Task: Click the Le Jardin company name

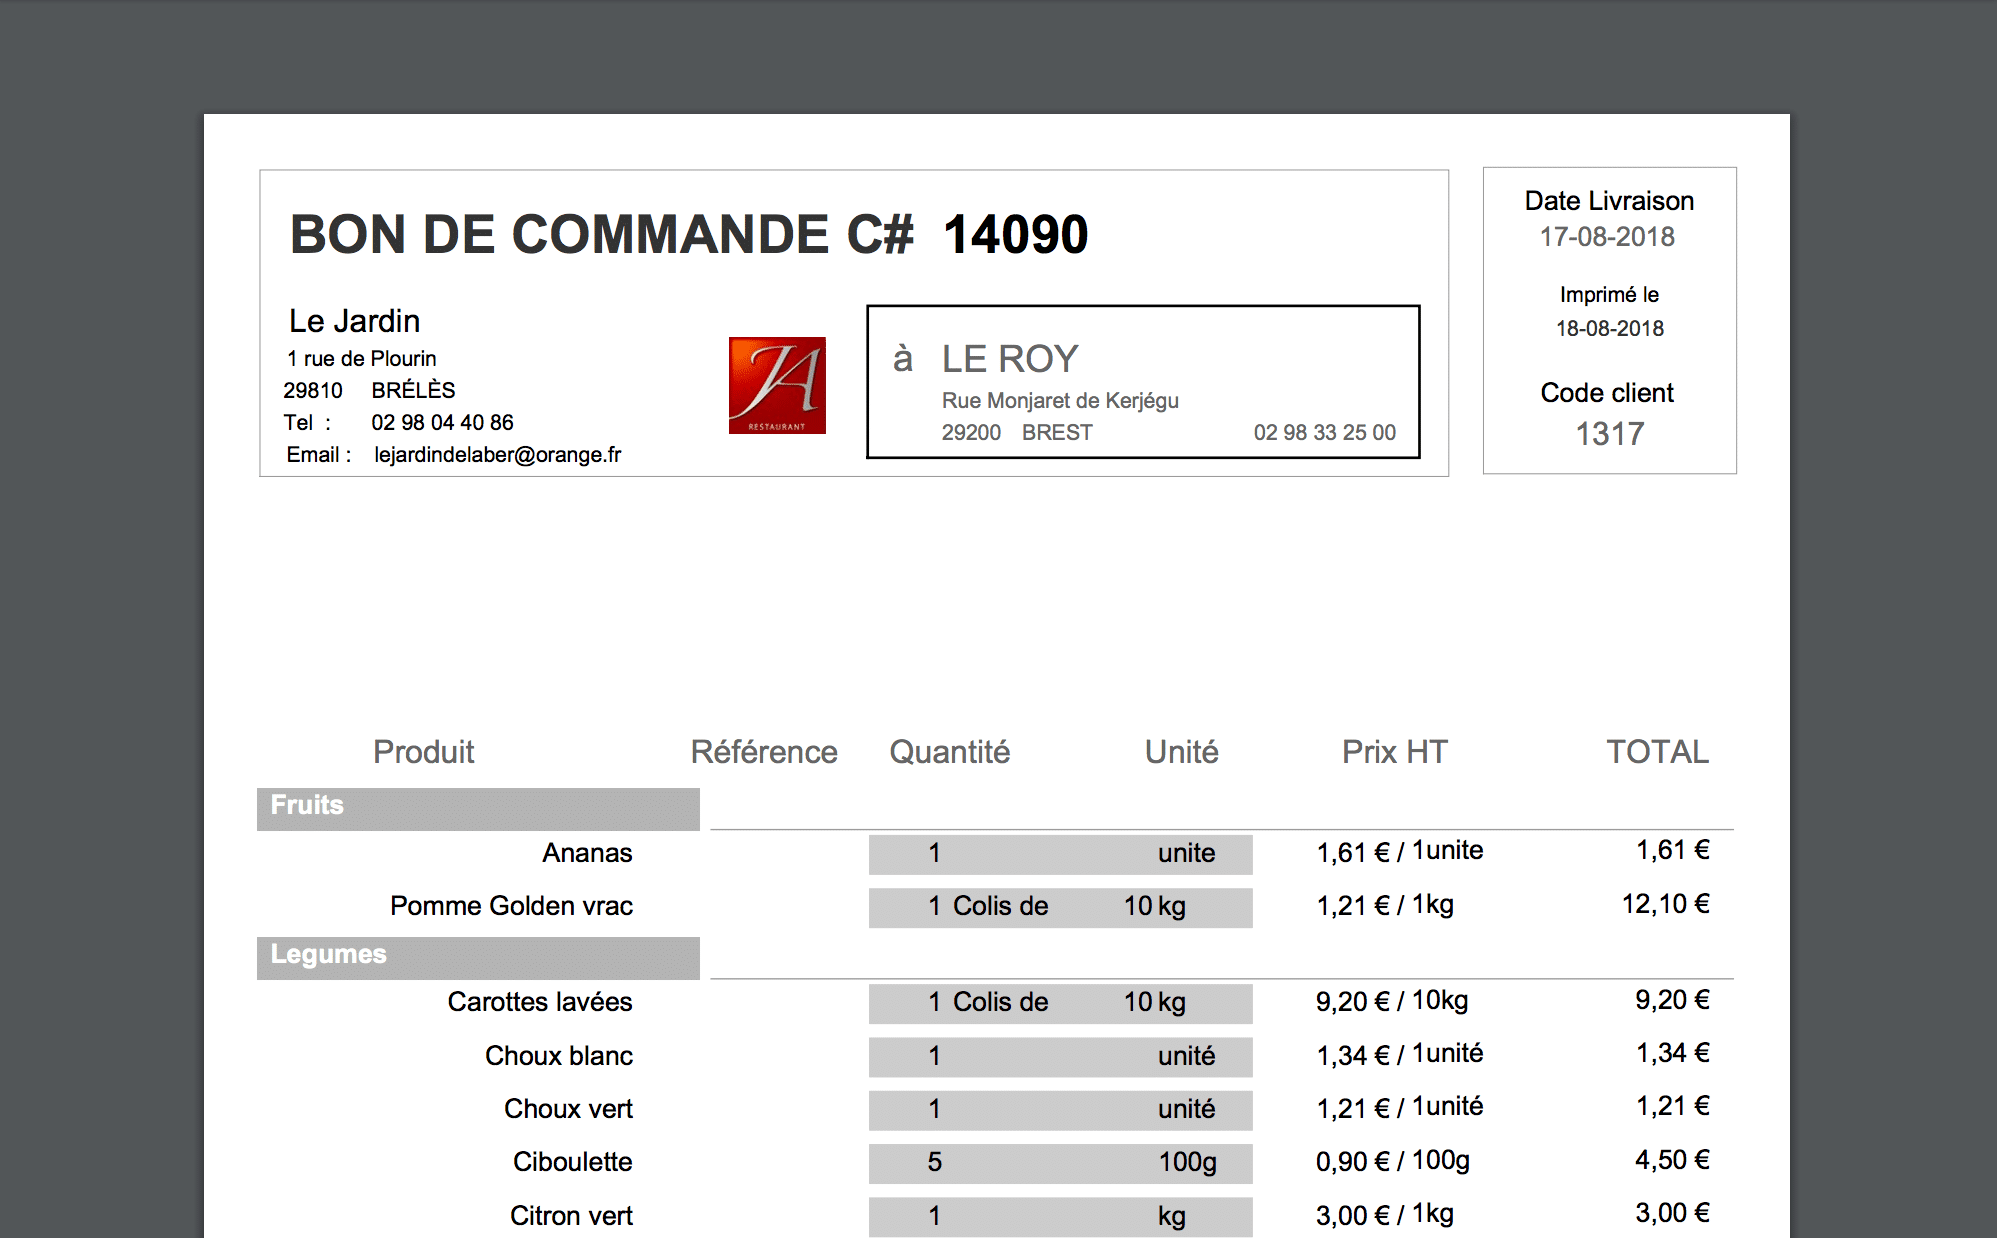Action: (354, 321)
